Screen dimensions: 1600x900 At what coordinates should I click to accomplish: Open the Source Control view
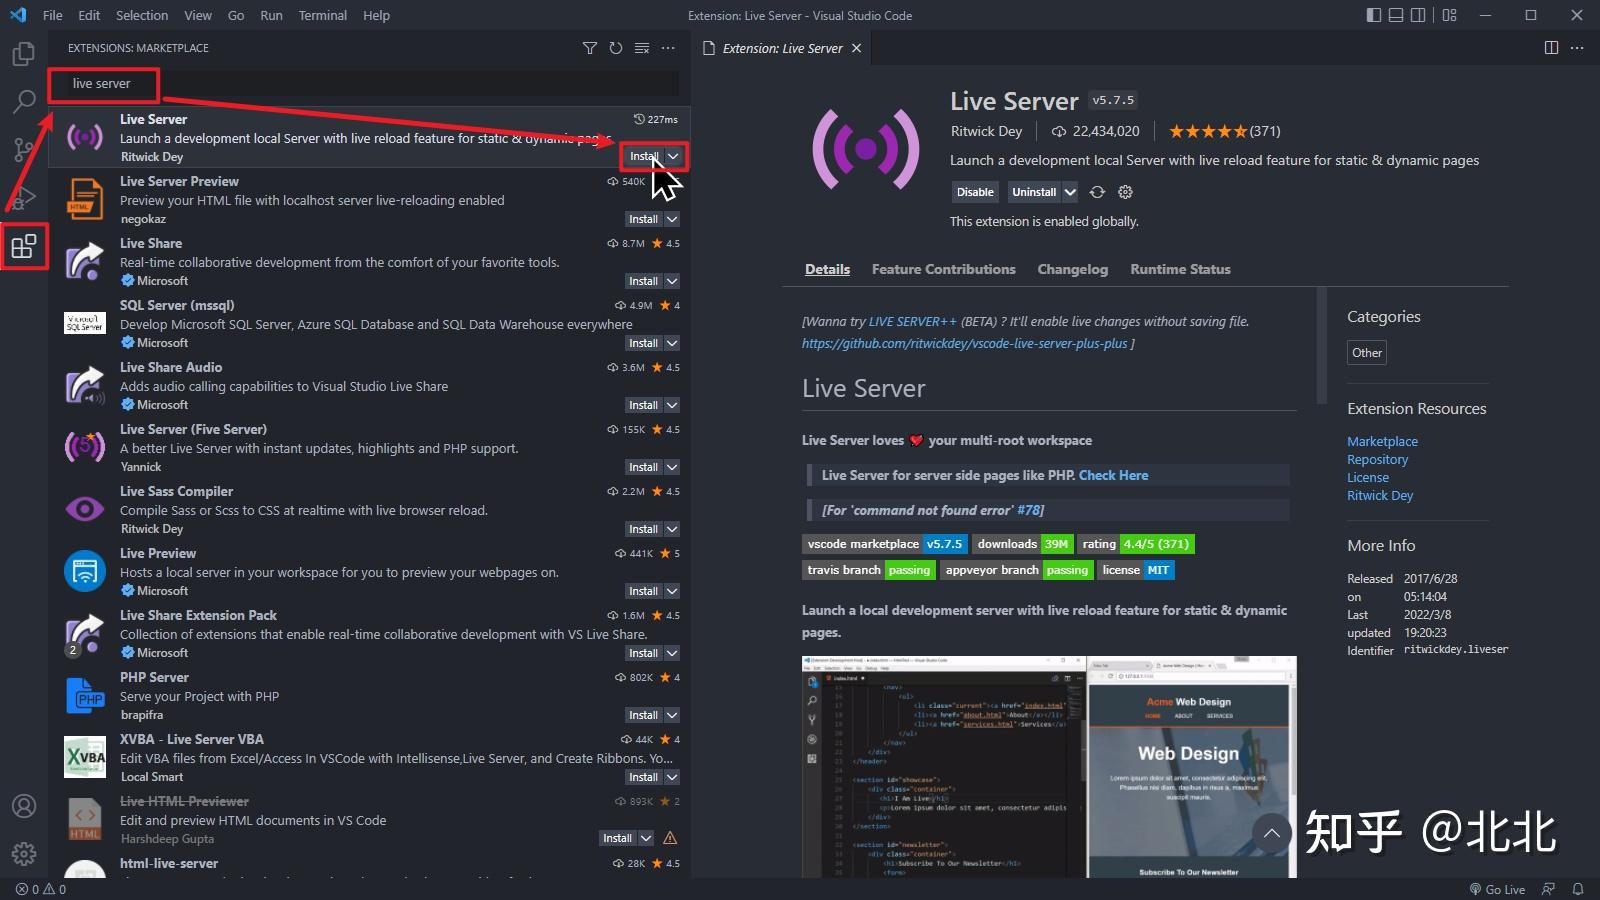click(x=24, y=149)
